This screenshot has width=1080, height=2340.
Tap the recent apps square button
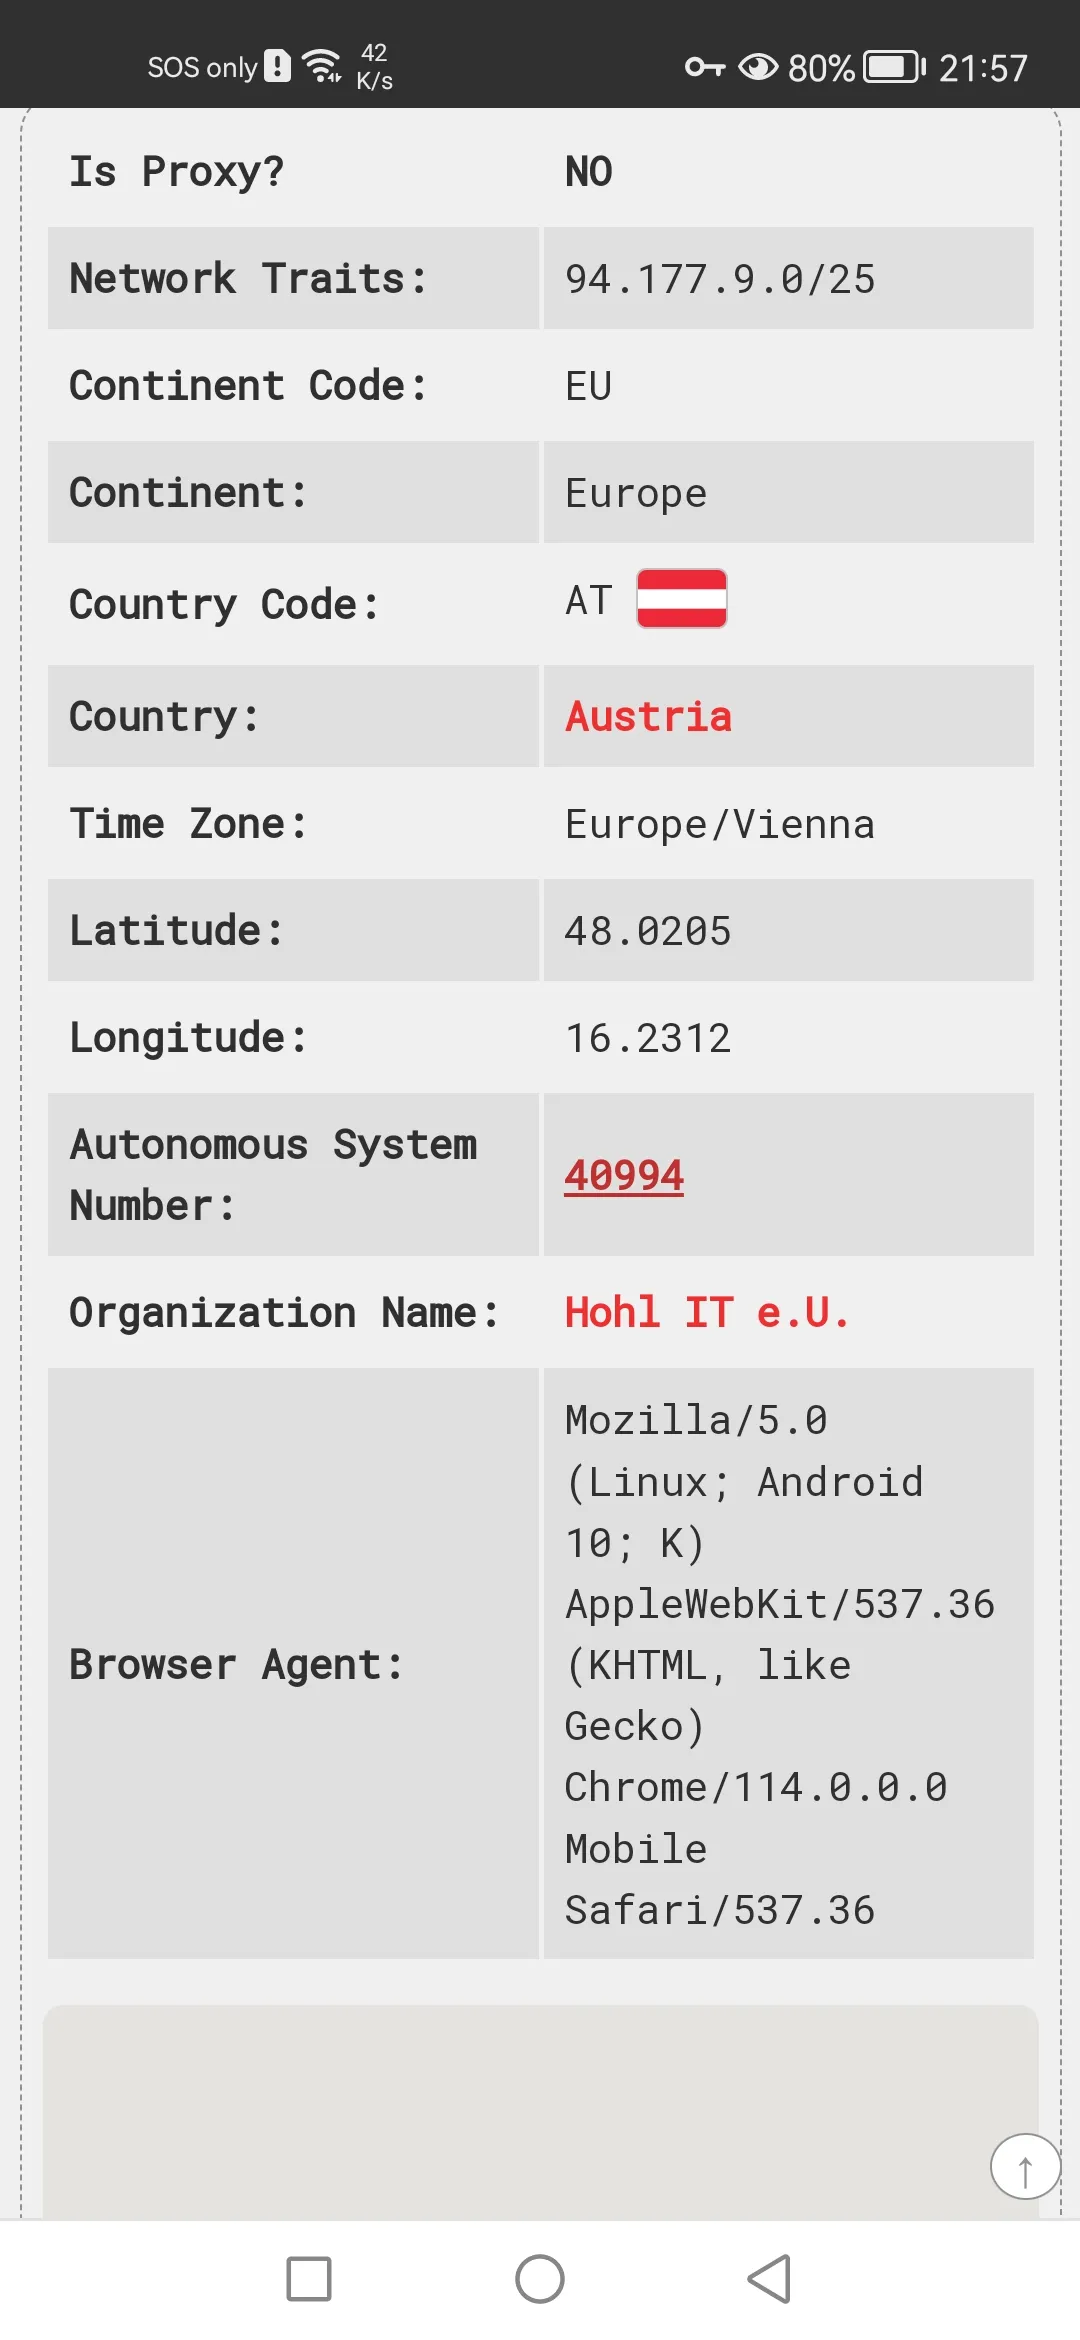pyautogui.click(x=309, y=2279)
